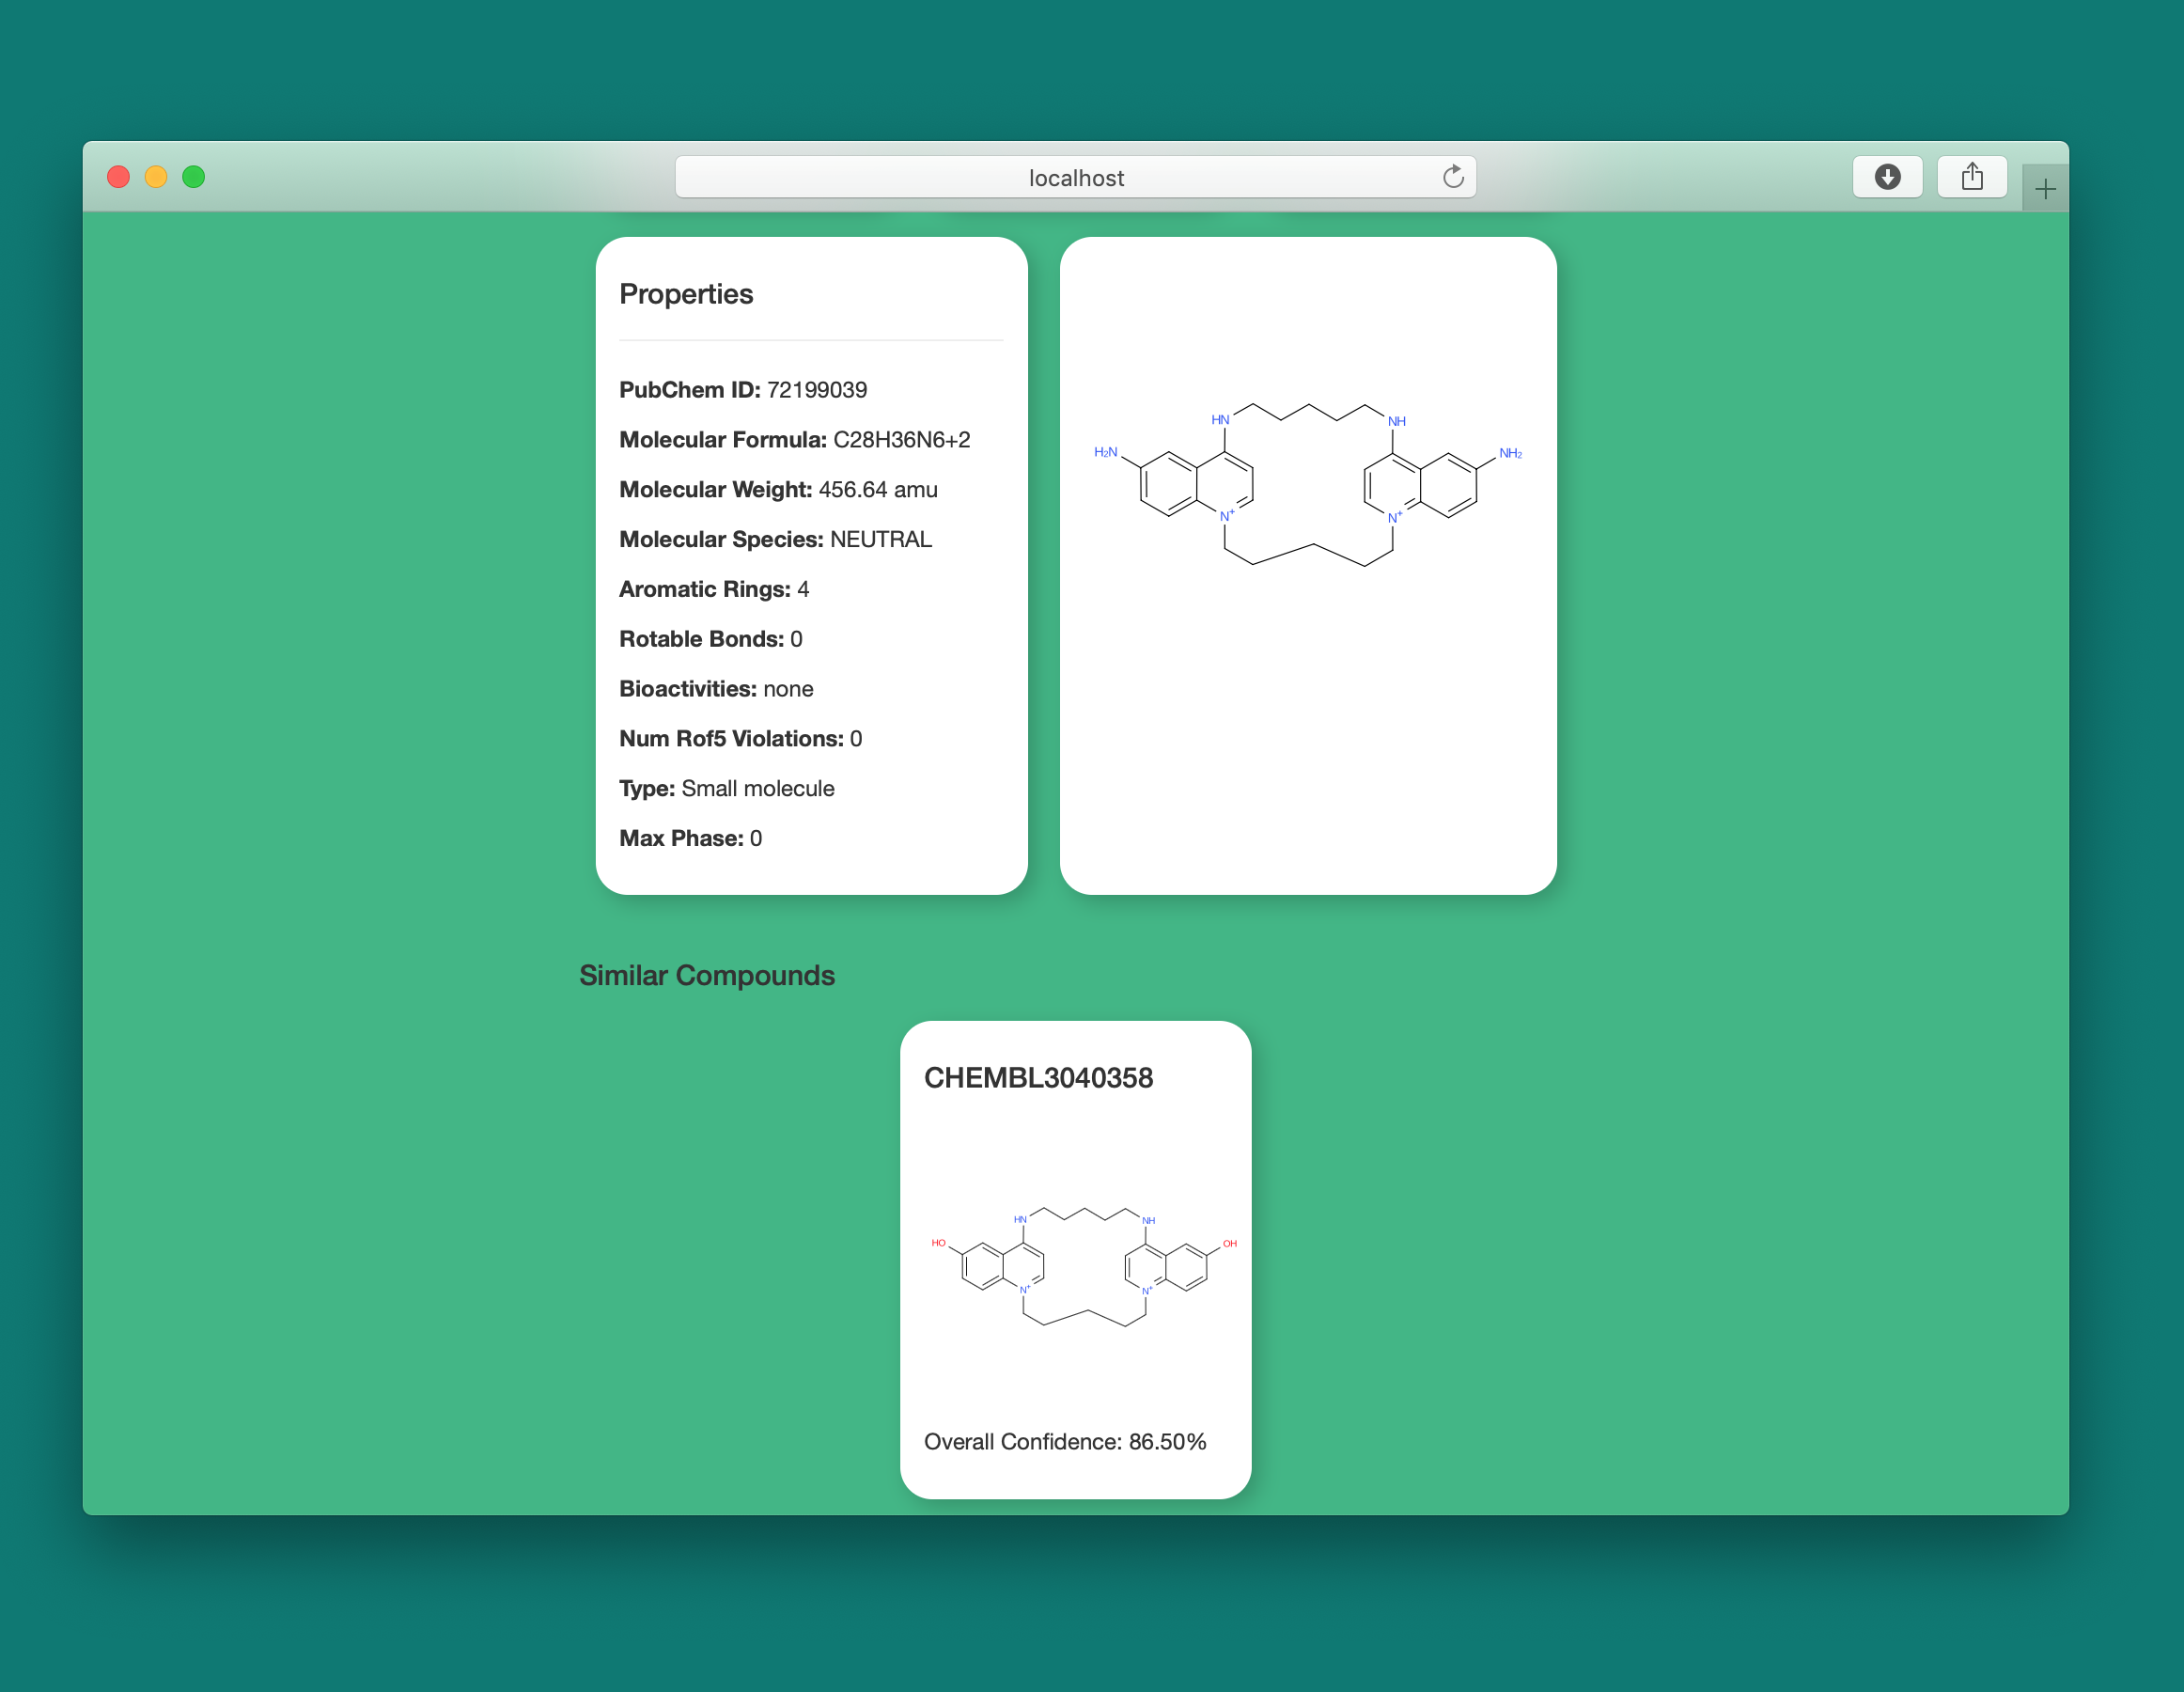2184x1692 pixels.
Task: Click the localhost address bar
Action: click(x=1075, y=178)
